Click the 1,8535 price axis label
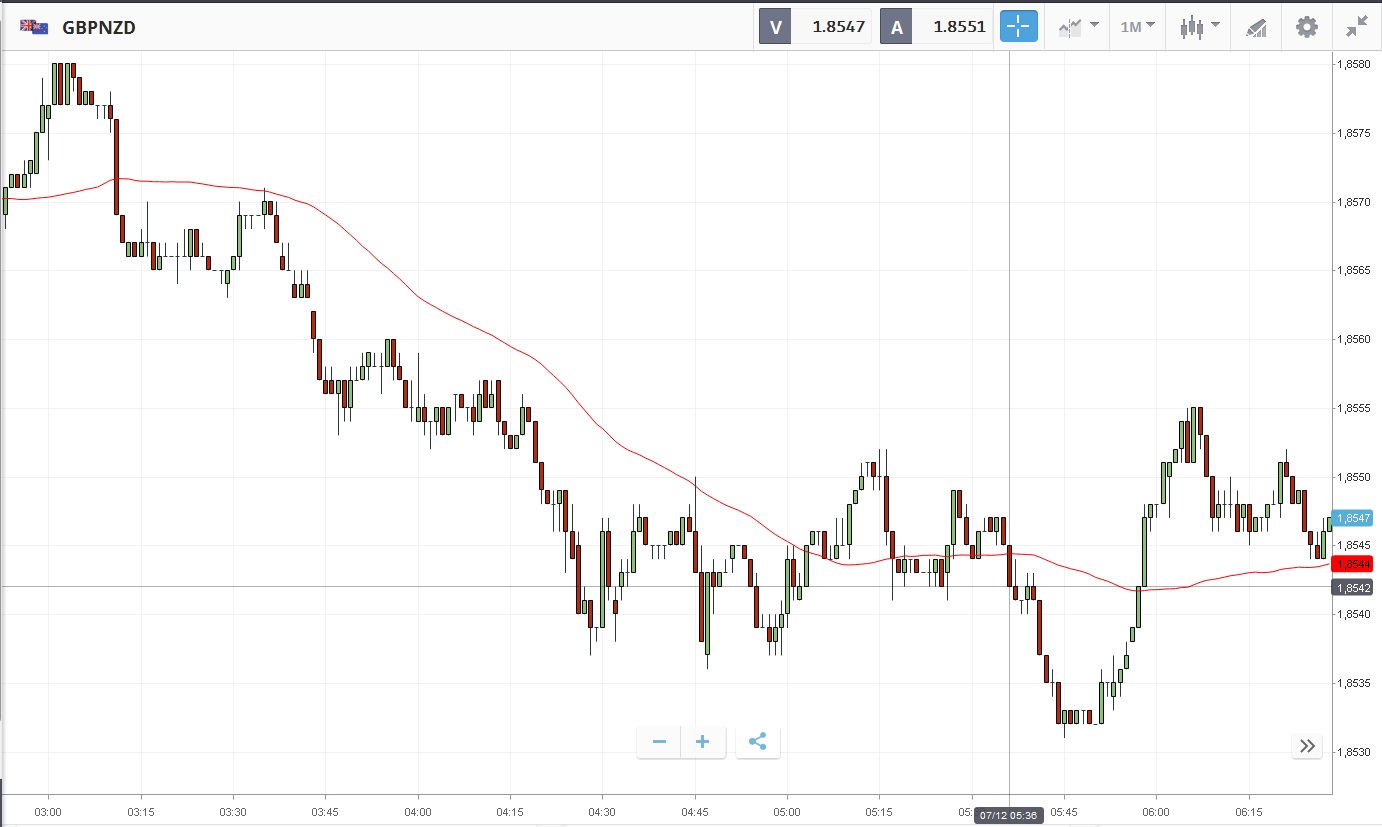1382x827 pixels. (x=1352, y=683)
